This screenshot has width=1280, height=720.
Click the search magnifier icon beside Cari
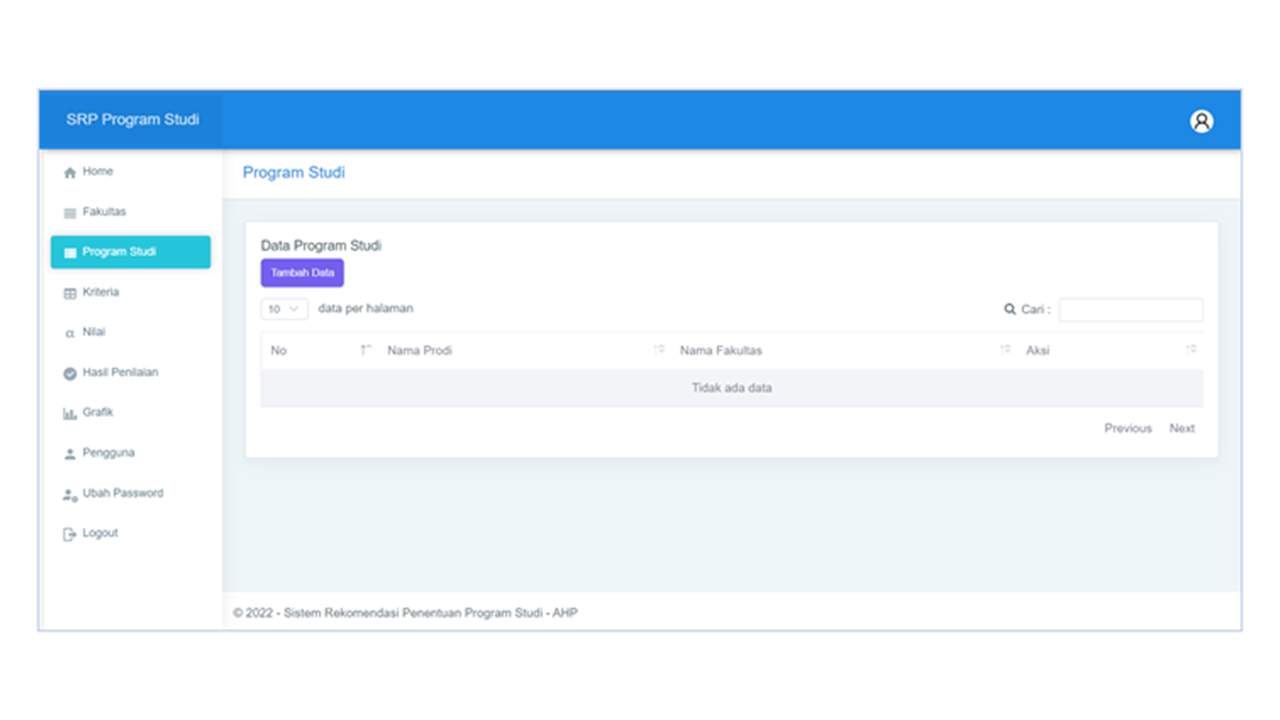[1010, 310]
